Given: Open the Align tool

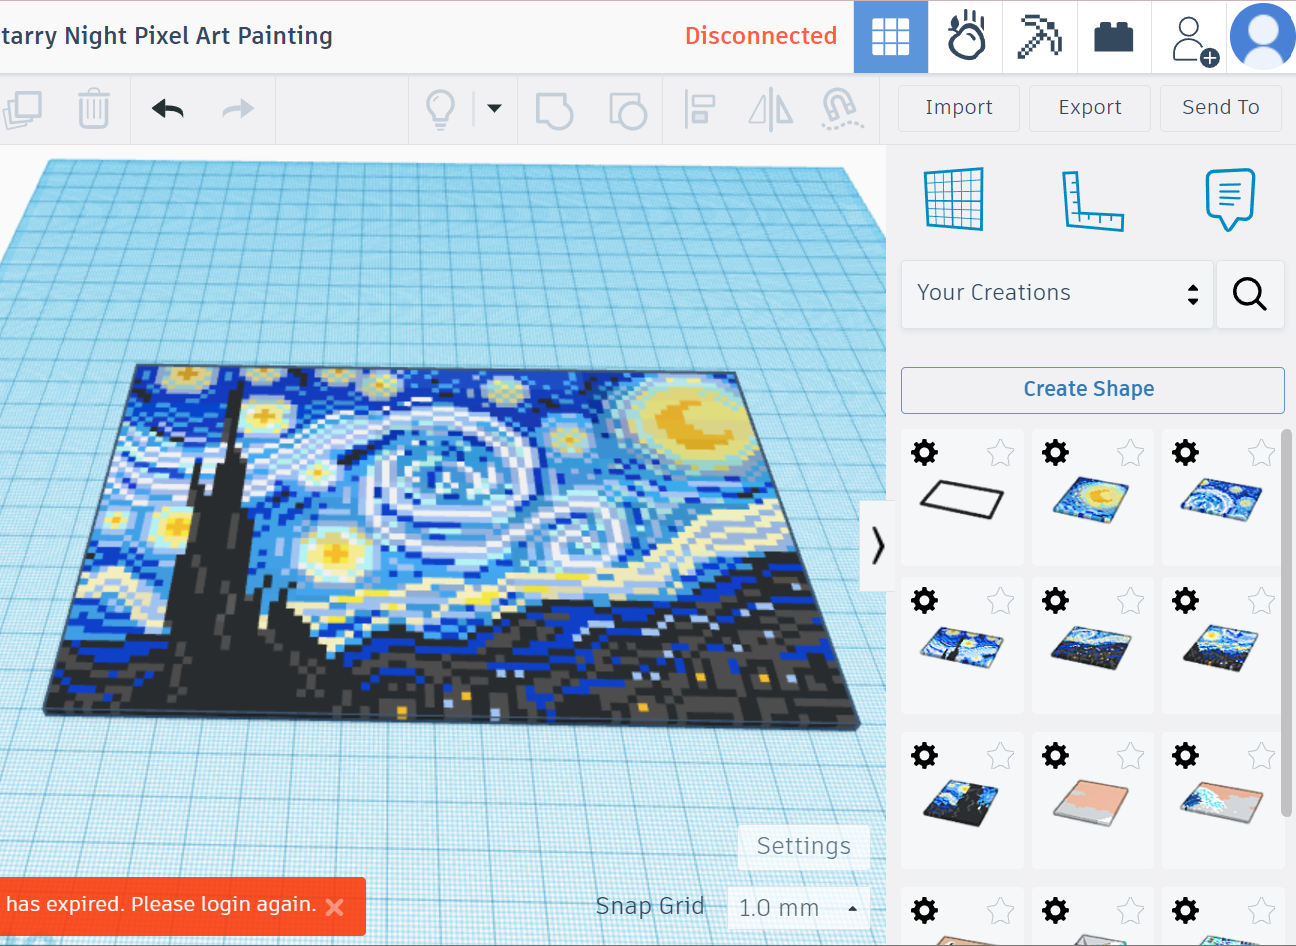Looking at the screenshot, I should coord(700,110).
